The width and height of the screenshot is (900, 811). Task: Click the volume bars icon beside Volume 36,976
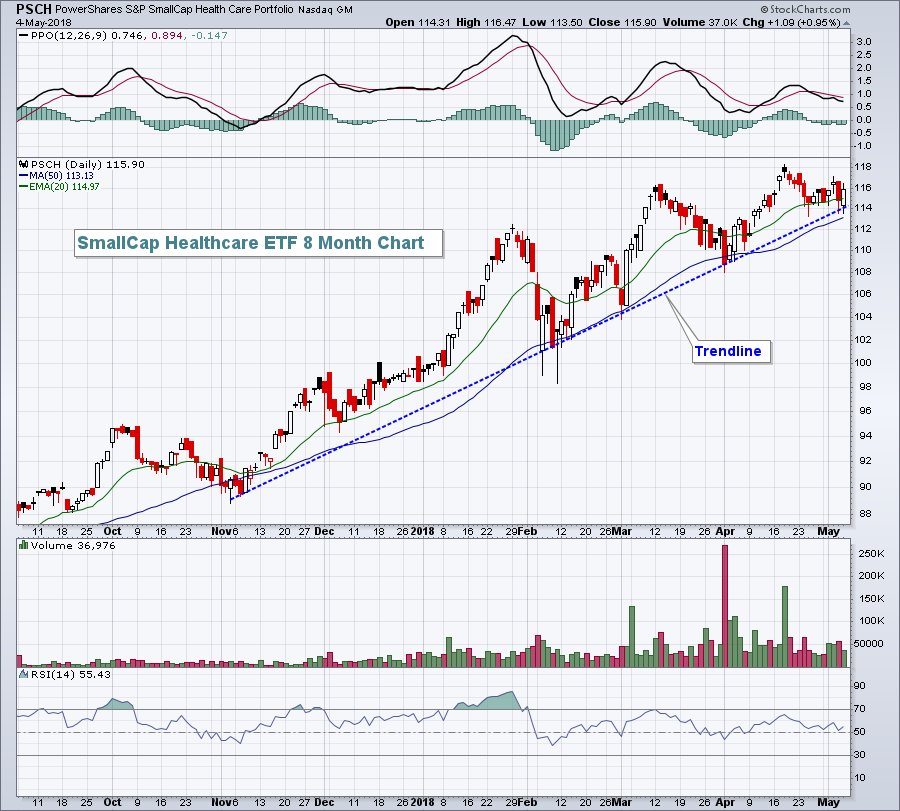[x=24, y=545]
